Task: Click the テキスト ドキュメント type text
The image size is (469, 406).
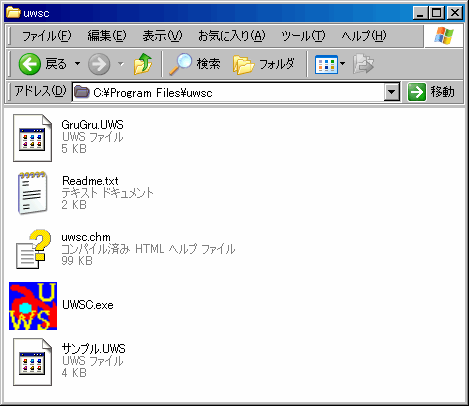Action: (108, 193)
